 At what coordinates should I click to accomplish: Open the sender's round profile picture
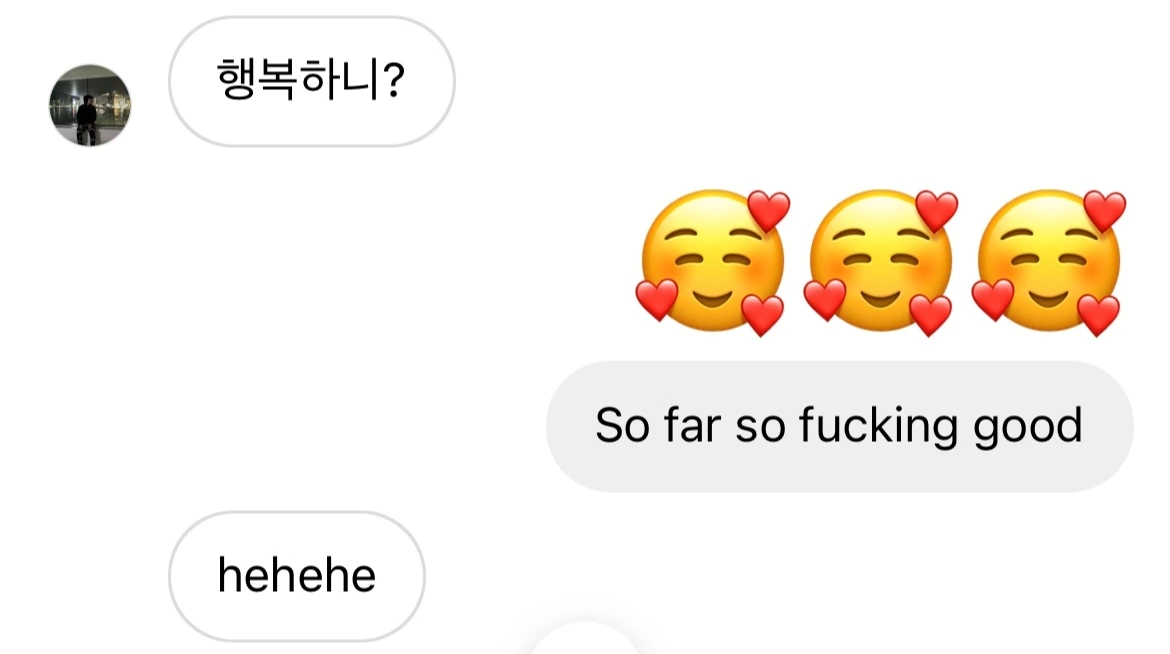click(x=90, y=105)
